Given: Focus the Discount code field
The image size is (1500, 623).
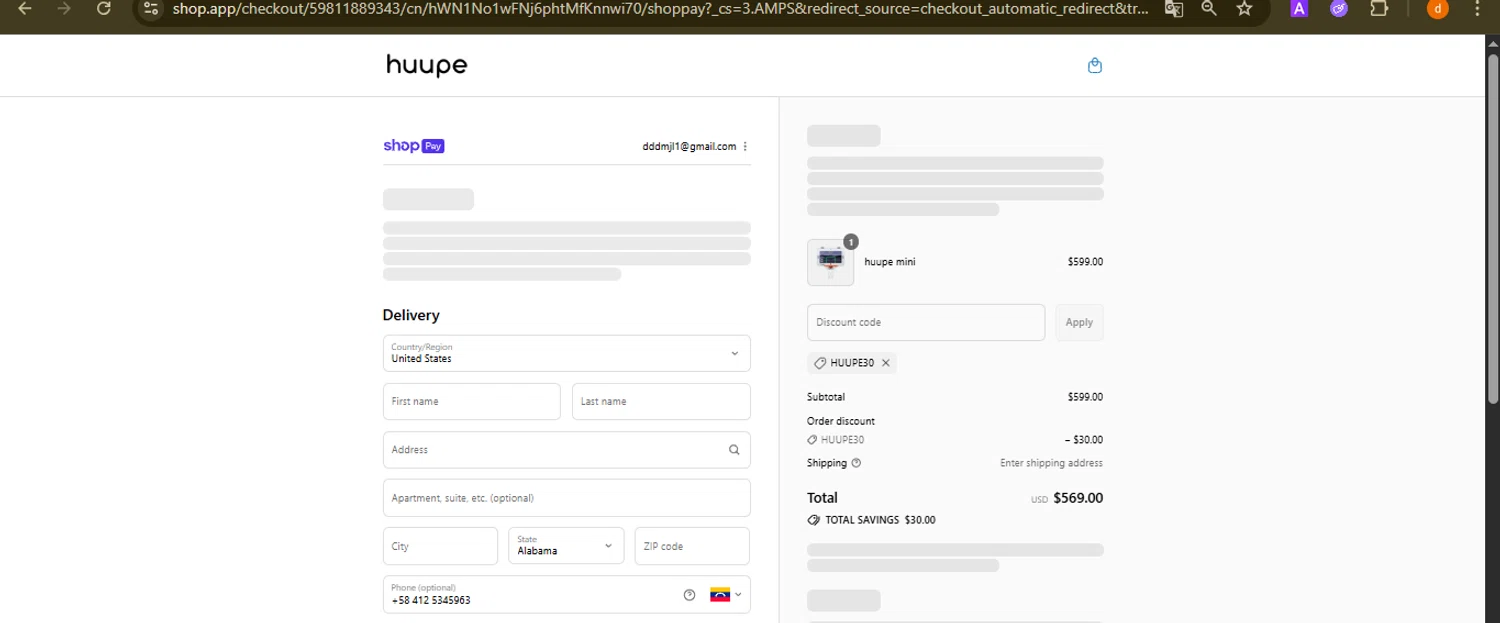Looking at the screenshot, I should click(926, 322).
